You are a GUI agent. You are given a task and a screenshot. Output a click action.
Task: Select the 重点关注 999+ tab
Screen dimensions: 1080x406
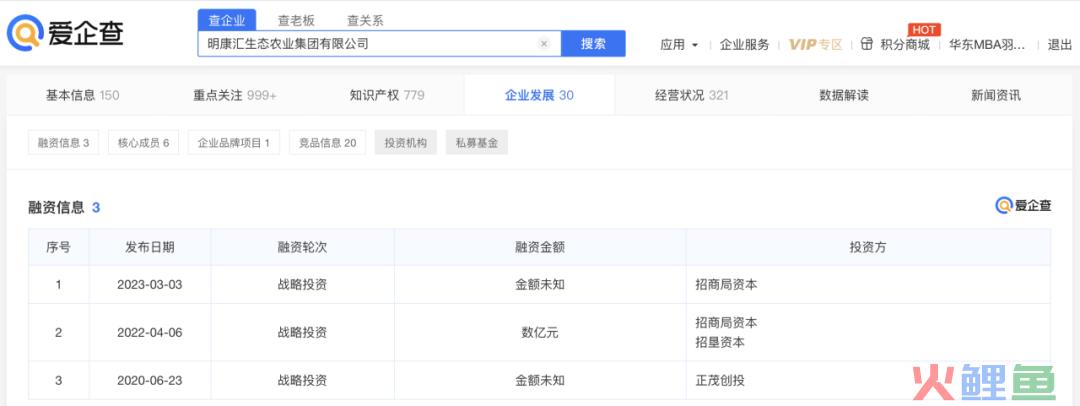click(235, 95)
